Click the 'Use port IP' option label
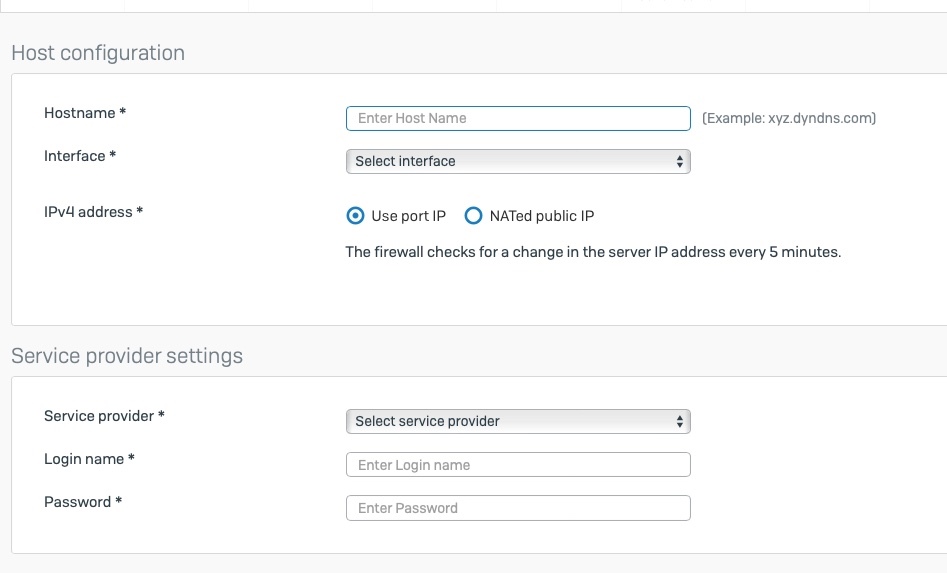 click(x=408, y=216)
